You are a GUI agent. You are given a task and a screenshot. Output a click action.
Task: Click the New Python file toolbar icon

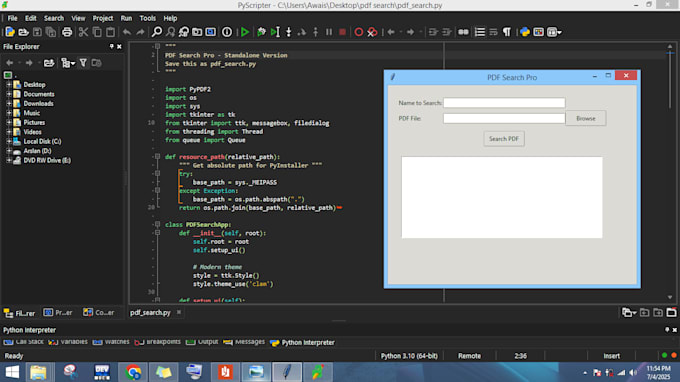(10, 32)
